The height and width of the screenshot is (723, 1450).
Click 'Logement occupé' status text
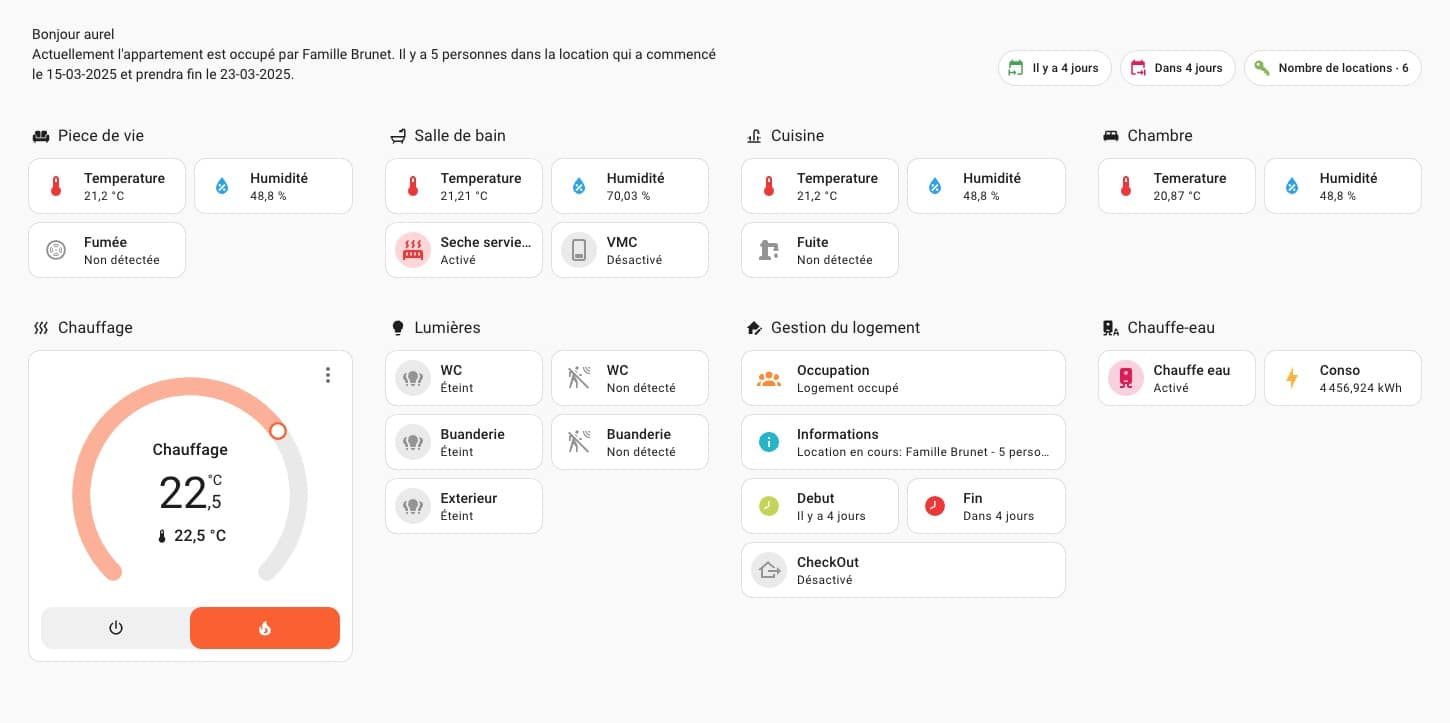coord(847,388)
